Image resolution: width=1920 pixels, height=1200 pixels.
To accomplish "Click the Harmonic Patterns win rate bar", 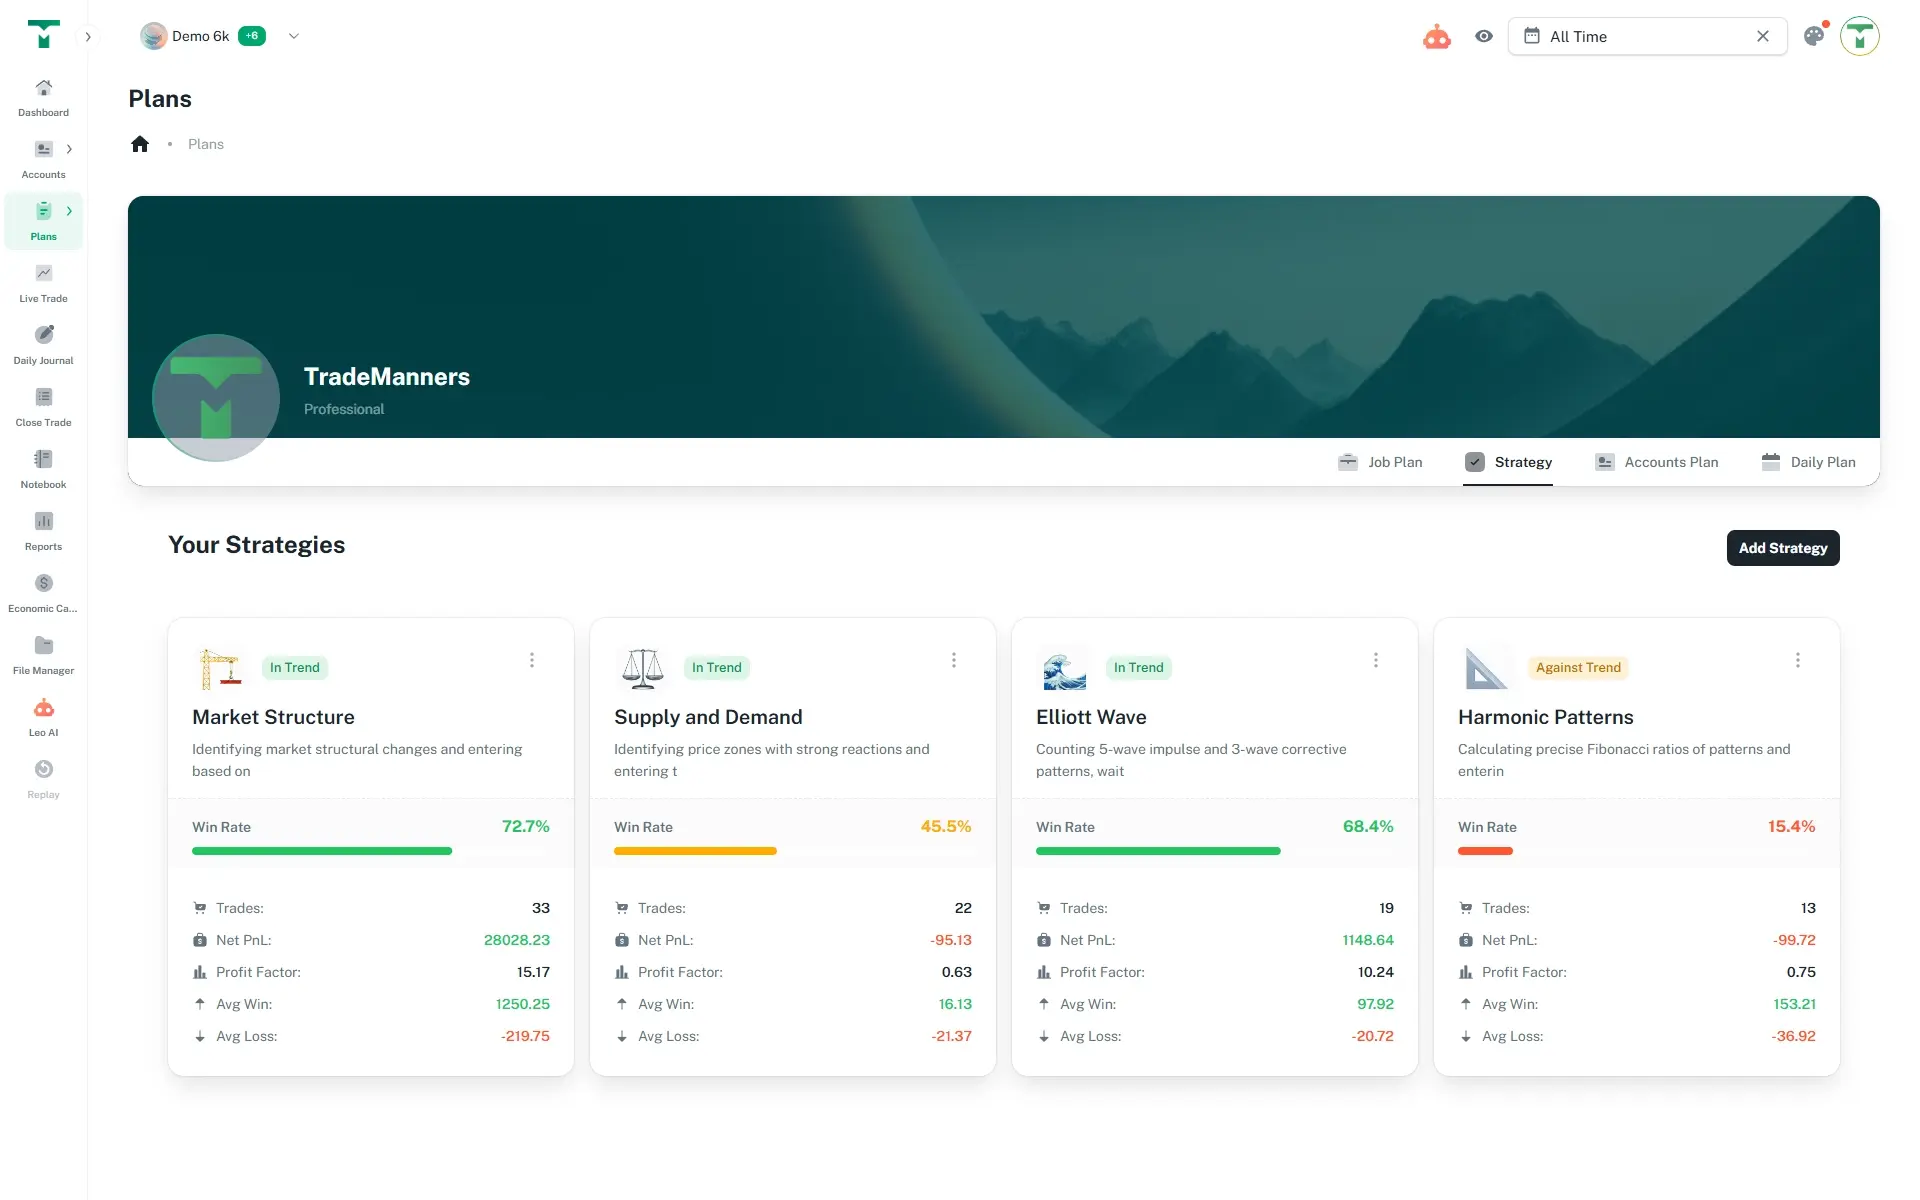I will pos(1485,851).
